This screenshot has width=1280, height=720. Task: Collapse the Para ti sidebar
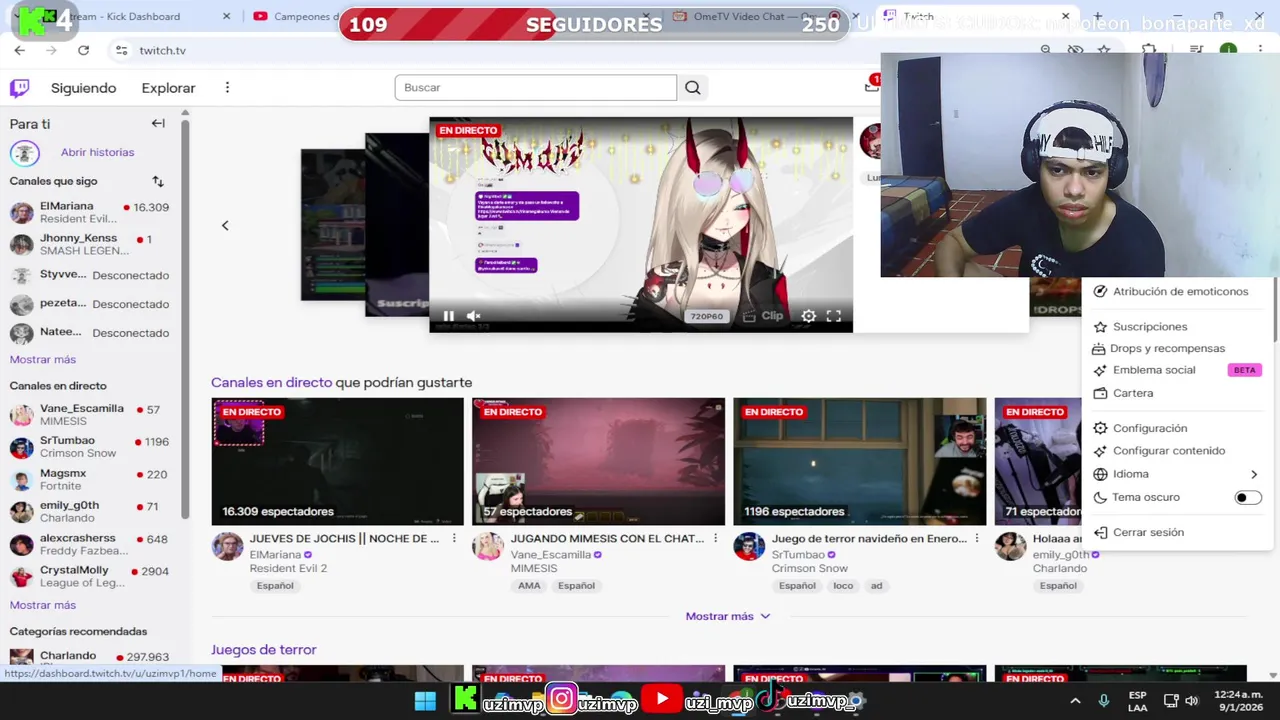(x=158, y=123)
